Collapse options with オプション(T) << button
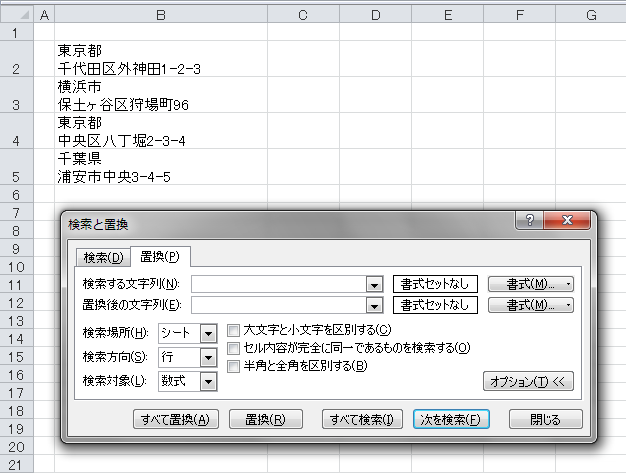The width and height of the screenshot is (626, 473). [x=528, y=381]
